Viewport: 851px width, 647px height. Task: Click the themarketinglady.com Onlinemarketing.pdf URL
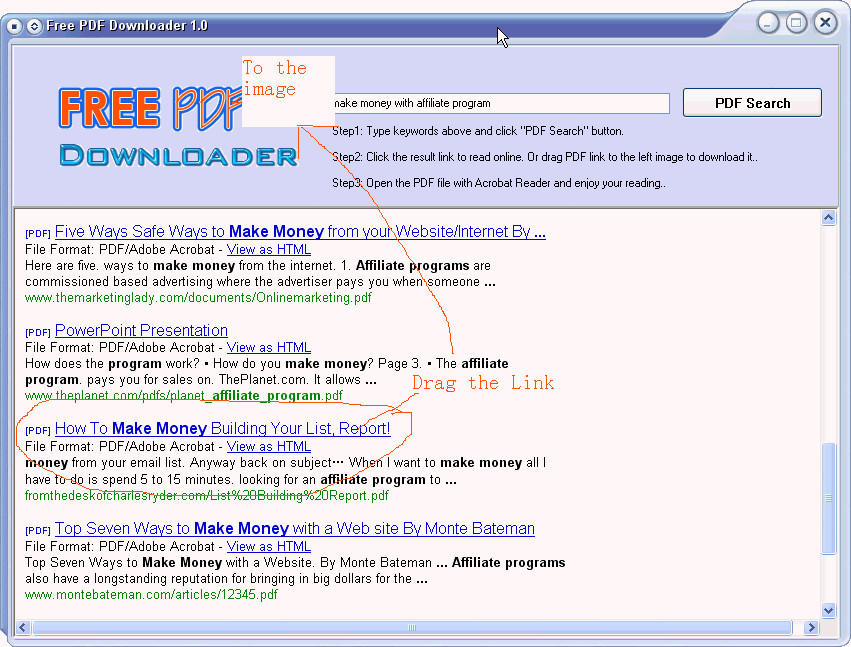point(198,297)
